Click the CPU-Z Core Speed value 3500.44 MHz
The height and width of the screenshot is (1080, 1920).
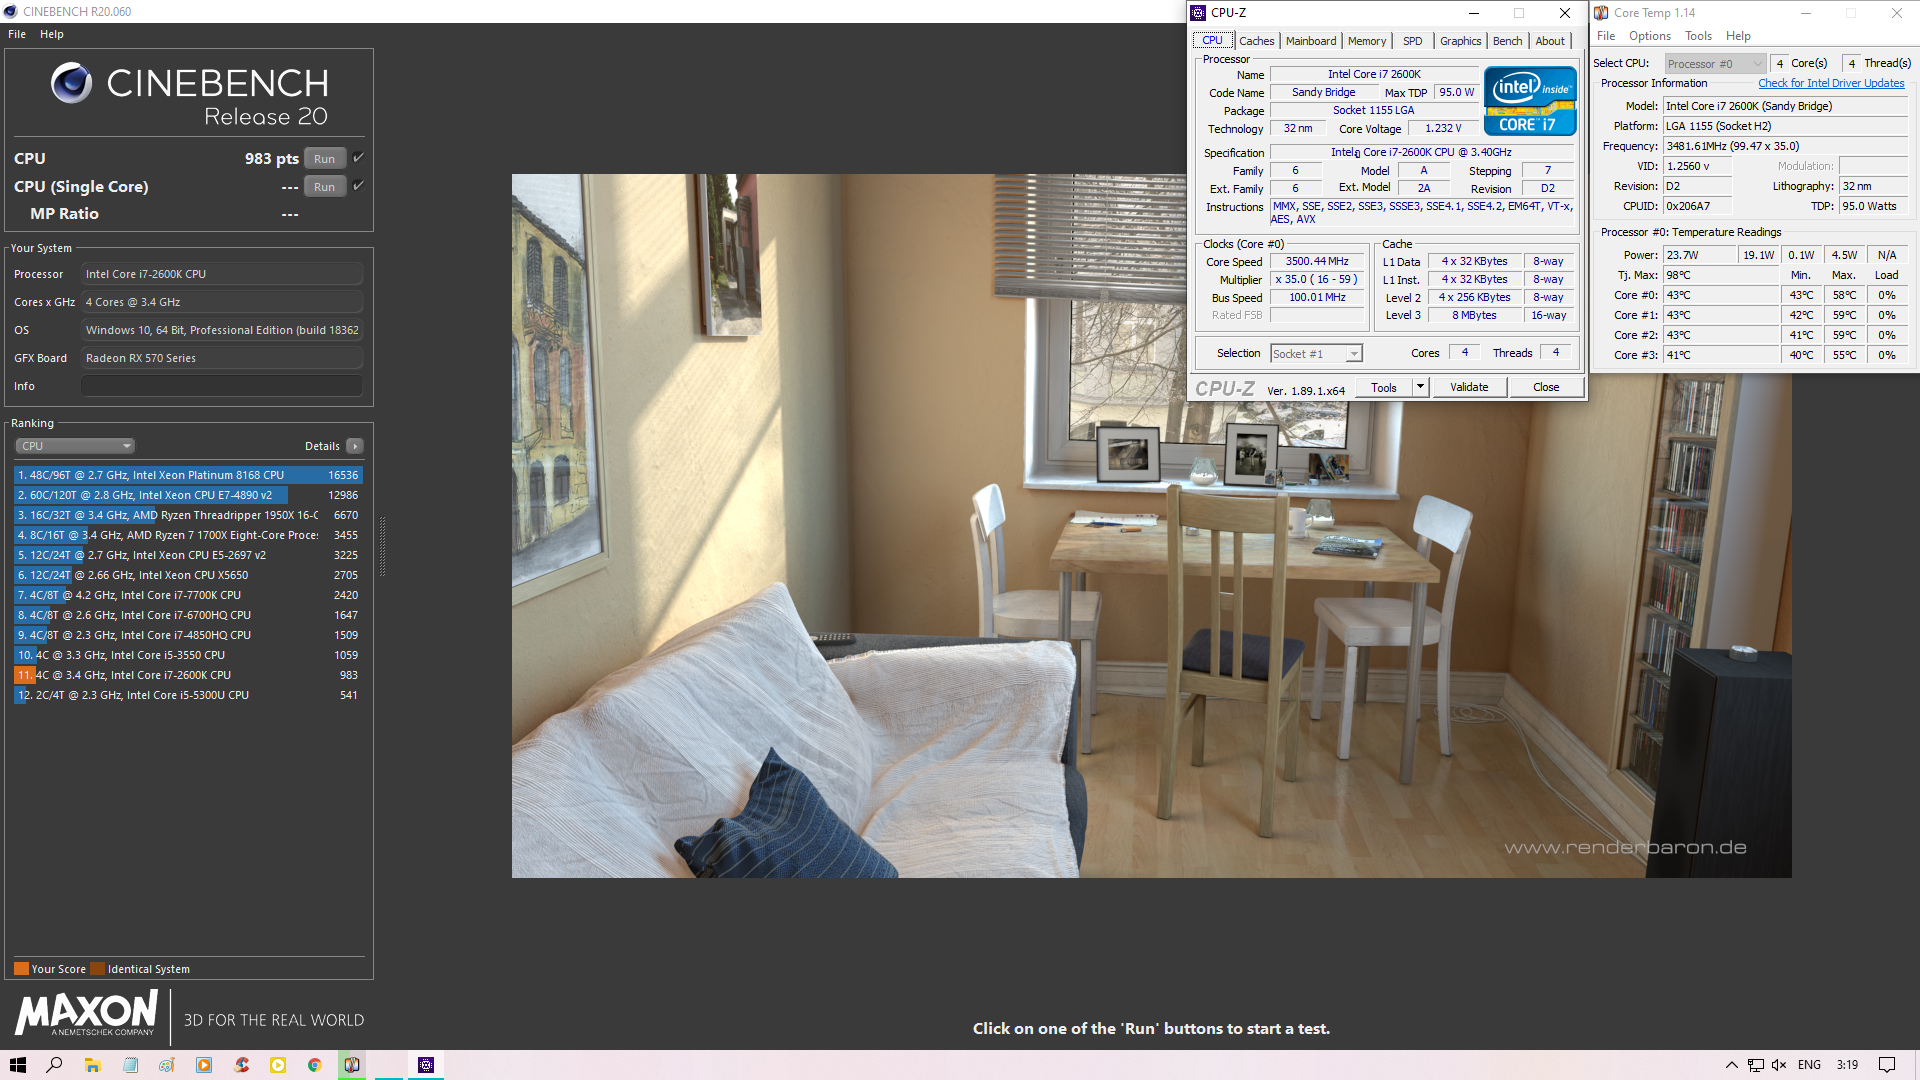coord(1317,262)
